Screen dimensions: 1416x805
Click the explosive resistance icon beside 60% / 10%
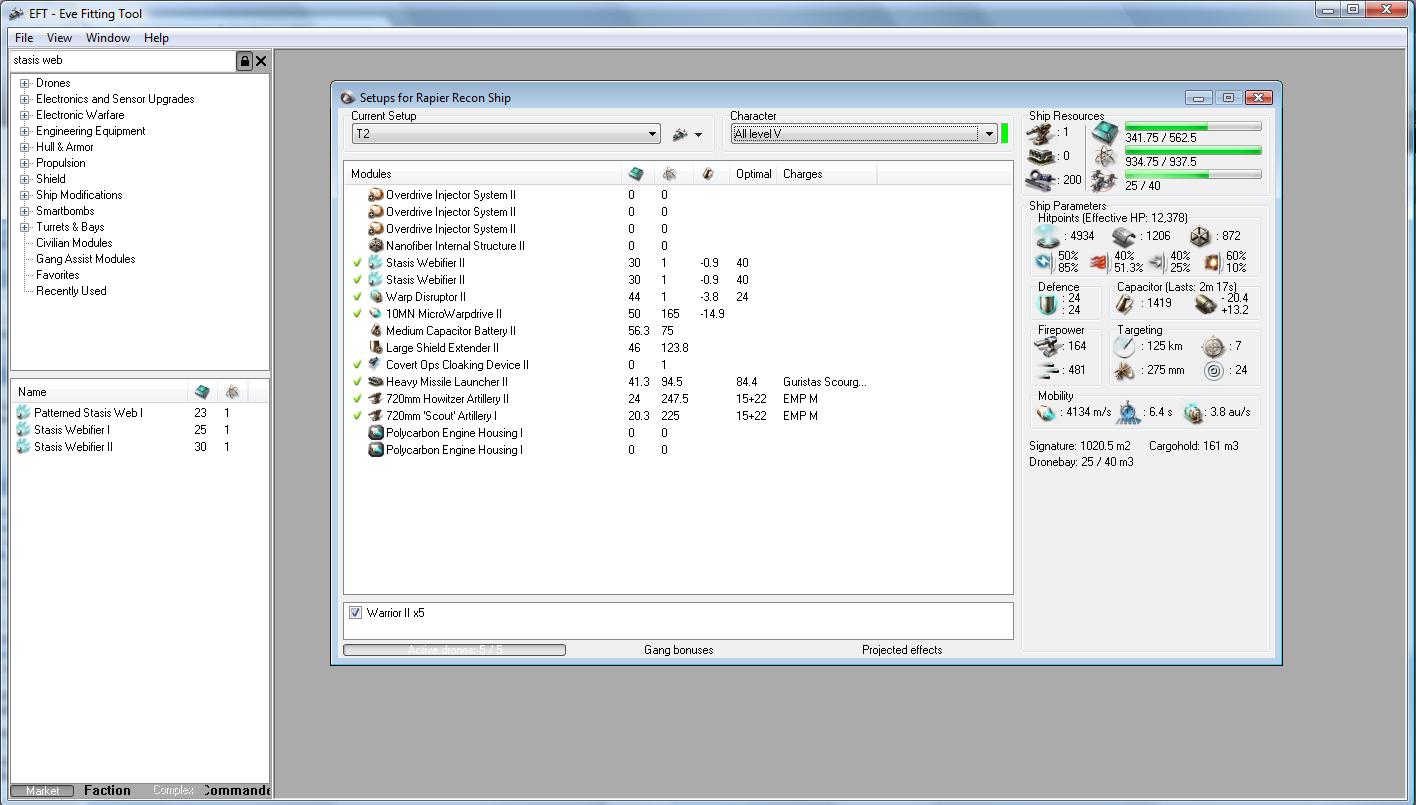1212,262
